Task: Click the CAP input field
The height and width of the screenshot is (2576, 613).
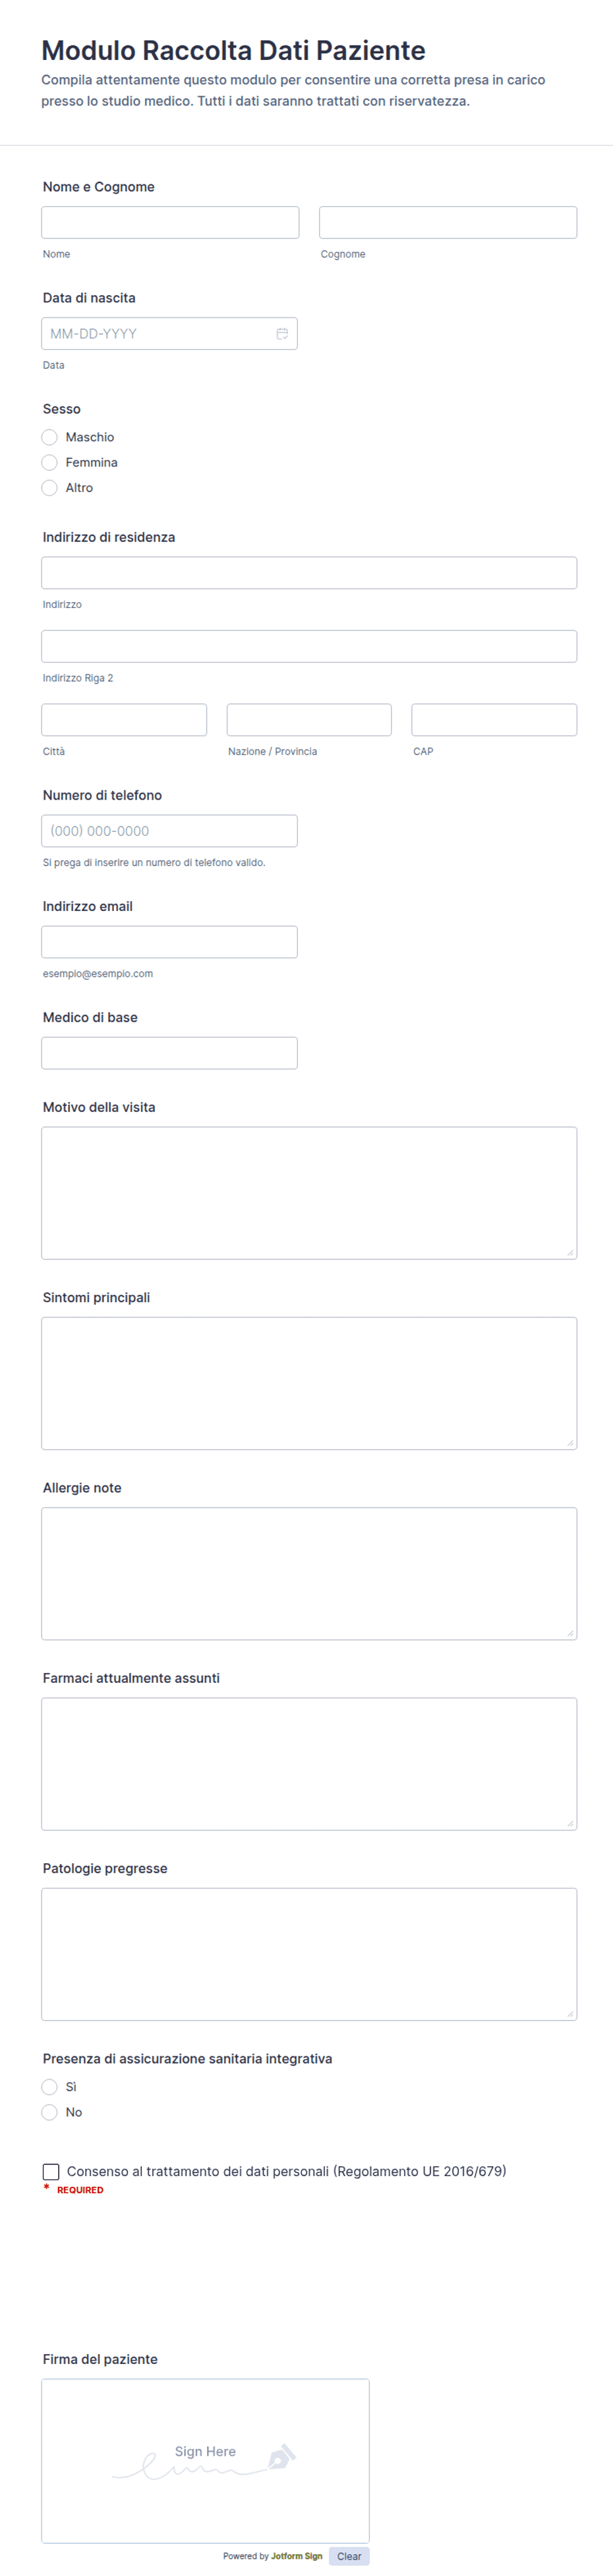Action: coord(494,720)
